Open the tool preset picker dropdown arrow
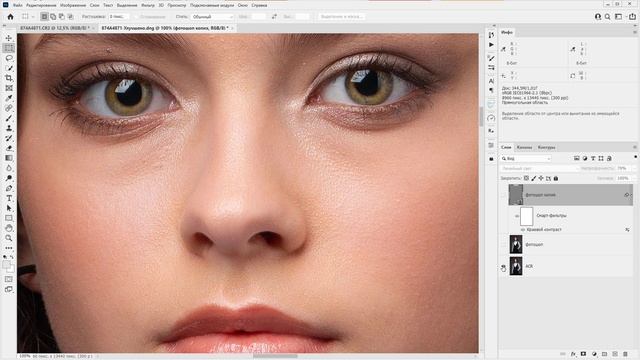The height and width of the screenshot is (360, 640). [33, 17]
